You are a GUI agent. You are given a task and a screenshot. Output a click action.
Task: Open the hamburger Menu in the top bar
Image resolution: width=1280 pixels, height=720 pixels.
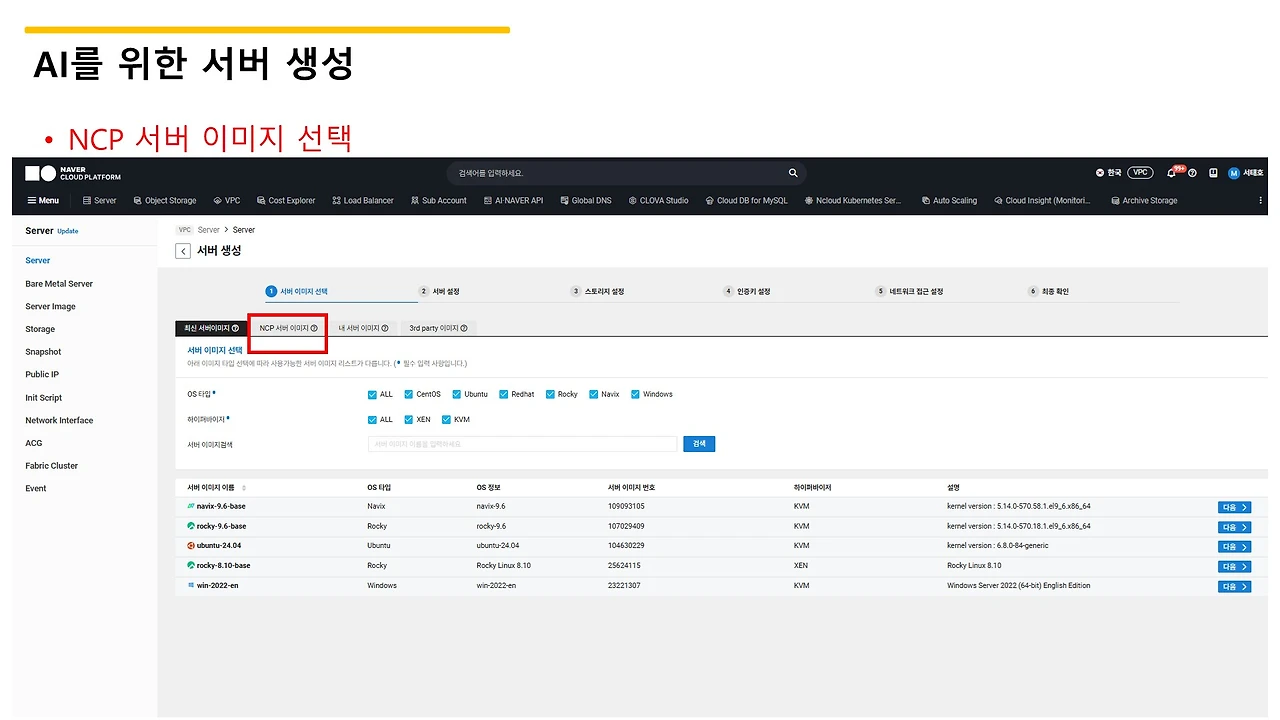click(42, 200)
